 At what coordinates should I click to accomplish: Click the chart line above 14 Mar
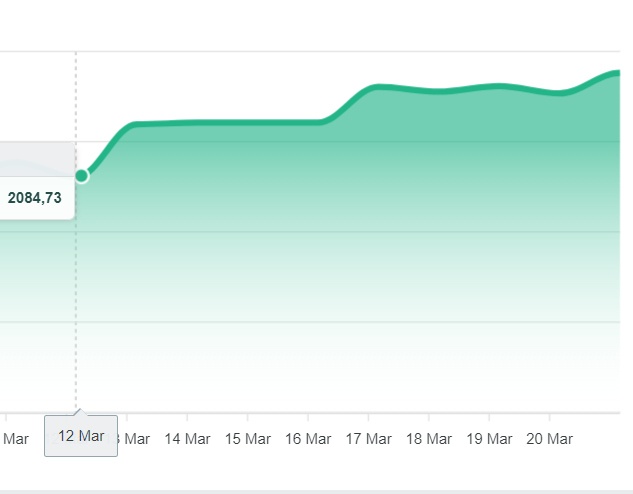(x=187, y=122)
